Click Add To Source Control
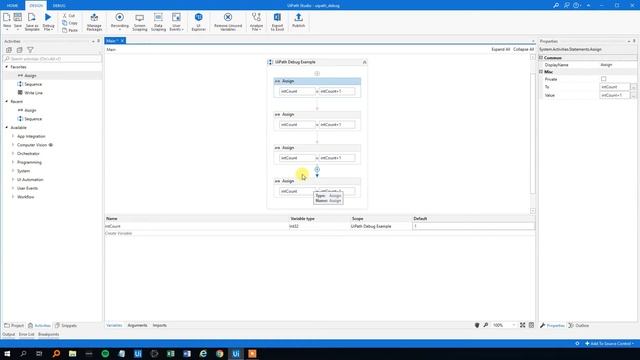The height and width of the screenshot is (360, 640). (609, 344)
